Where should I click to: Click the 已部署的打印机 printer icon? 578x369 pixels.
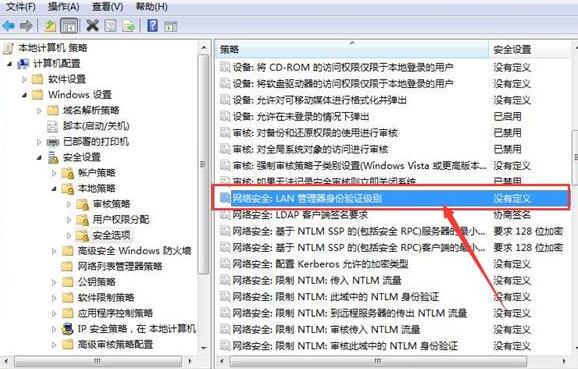(53, 142)
